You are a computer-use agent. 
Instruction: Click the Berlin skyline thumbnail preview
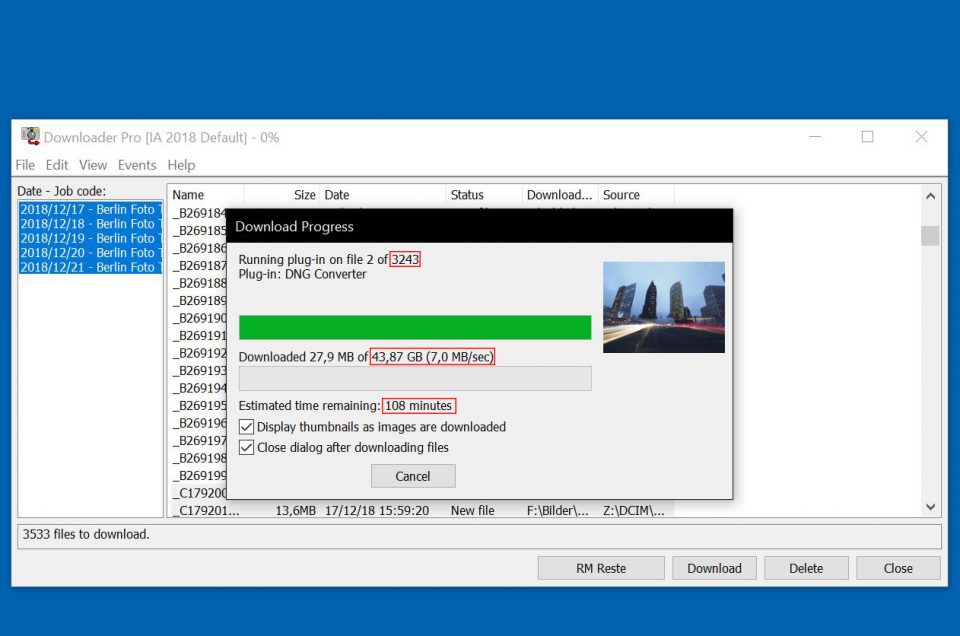[x=664, y=307]
